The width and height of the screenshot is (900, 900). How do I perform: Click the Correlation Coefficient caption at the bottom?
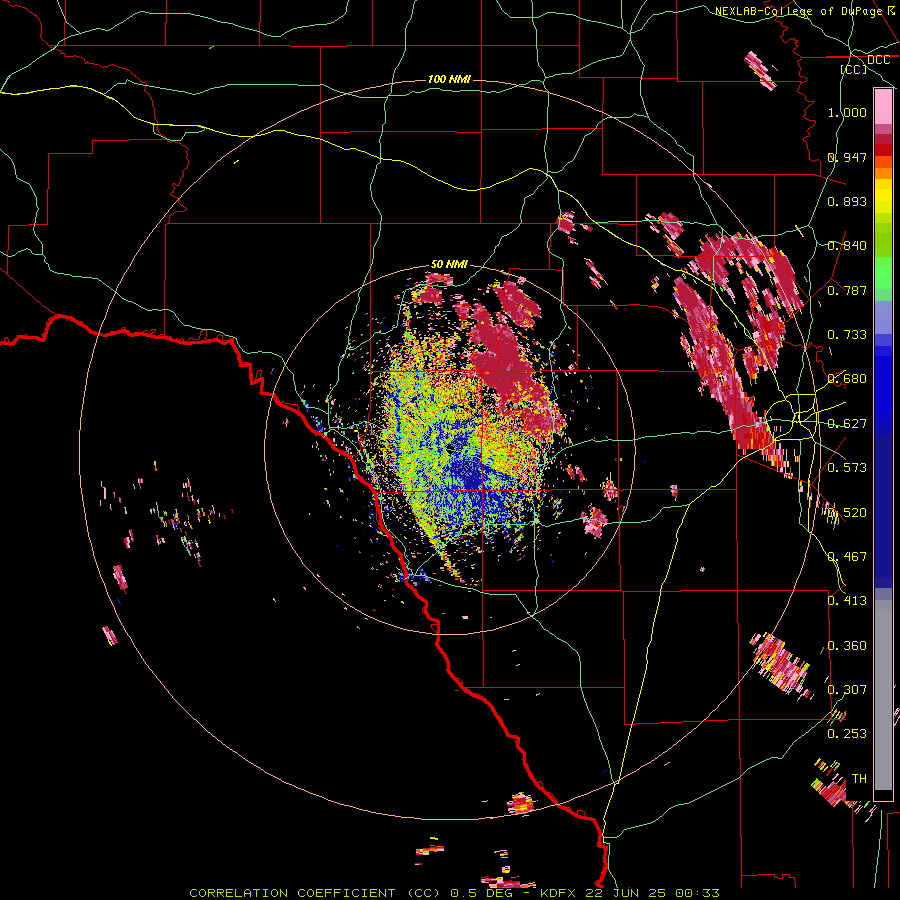point(454,893)
